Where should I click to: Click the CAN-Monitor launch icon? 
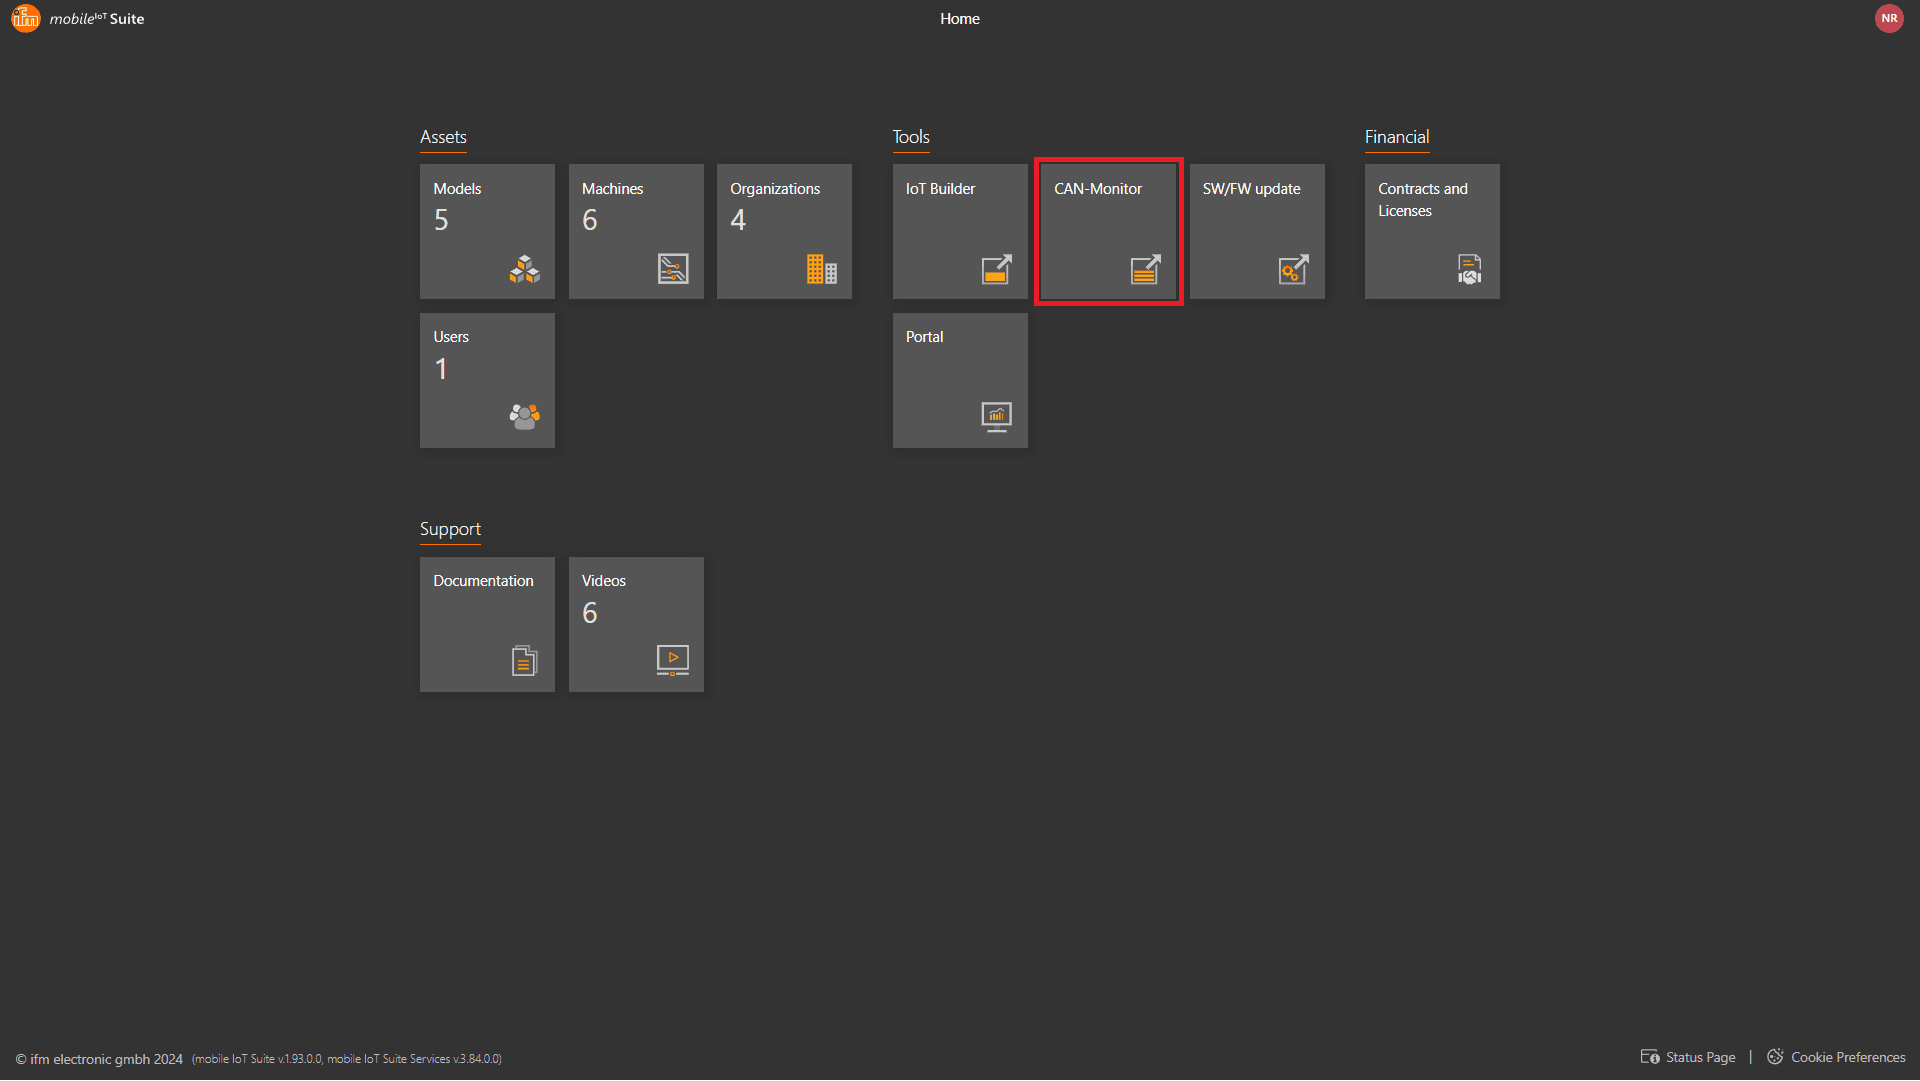point(1145,269)
